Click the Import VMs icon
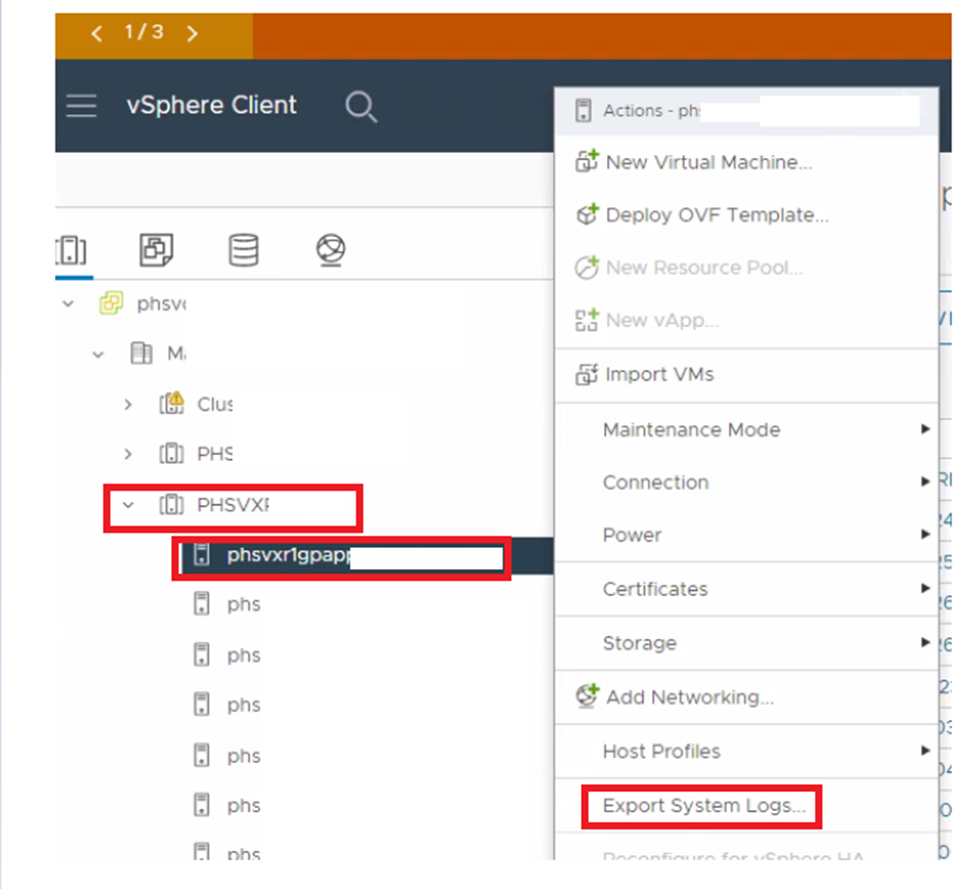This screenshot has width=975, height=889. [590, 374]
